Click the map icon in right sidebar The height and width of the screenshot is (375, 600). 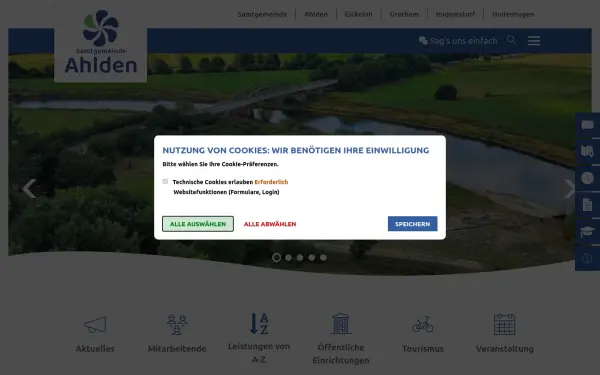pos(587,151)
